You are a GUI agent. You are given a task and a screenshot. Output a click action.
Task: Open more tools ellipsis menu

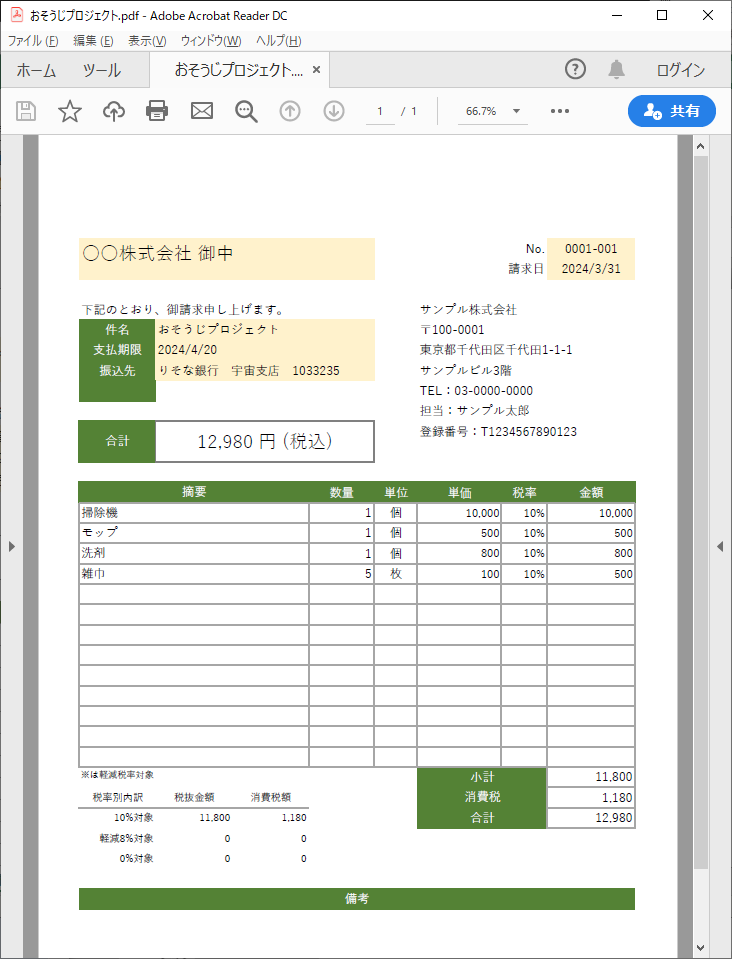point(560,111)
